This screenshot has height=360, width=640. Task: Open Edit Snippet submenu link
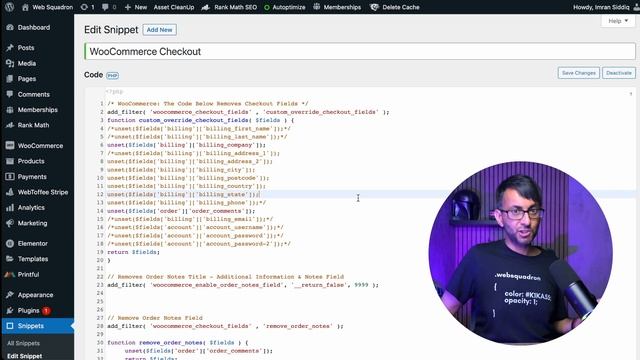tap(24, 356)
